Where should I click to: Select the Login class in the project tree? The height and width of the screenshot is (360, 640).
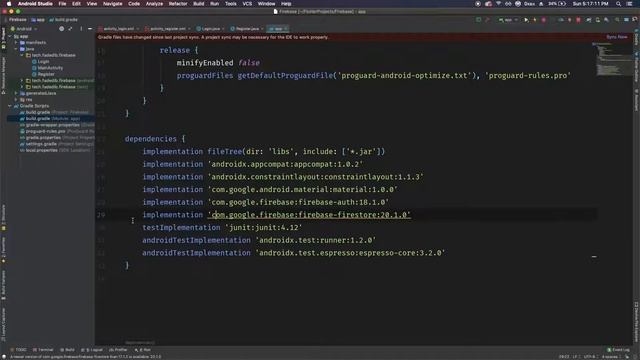click(41, 62)
